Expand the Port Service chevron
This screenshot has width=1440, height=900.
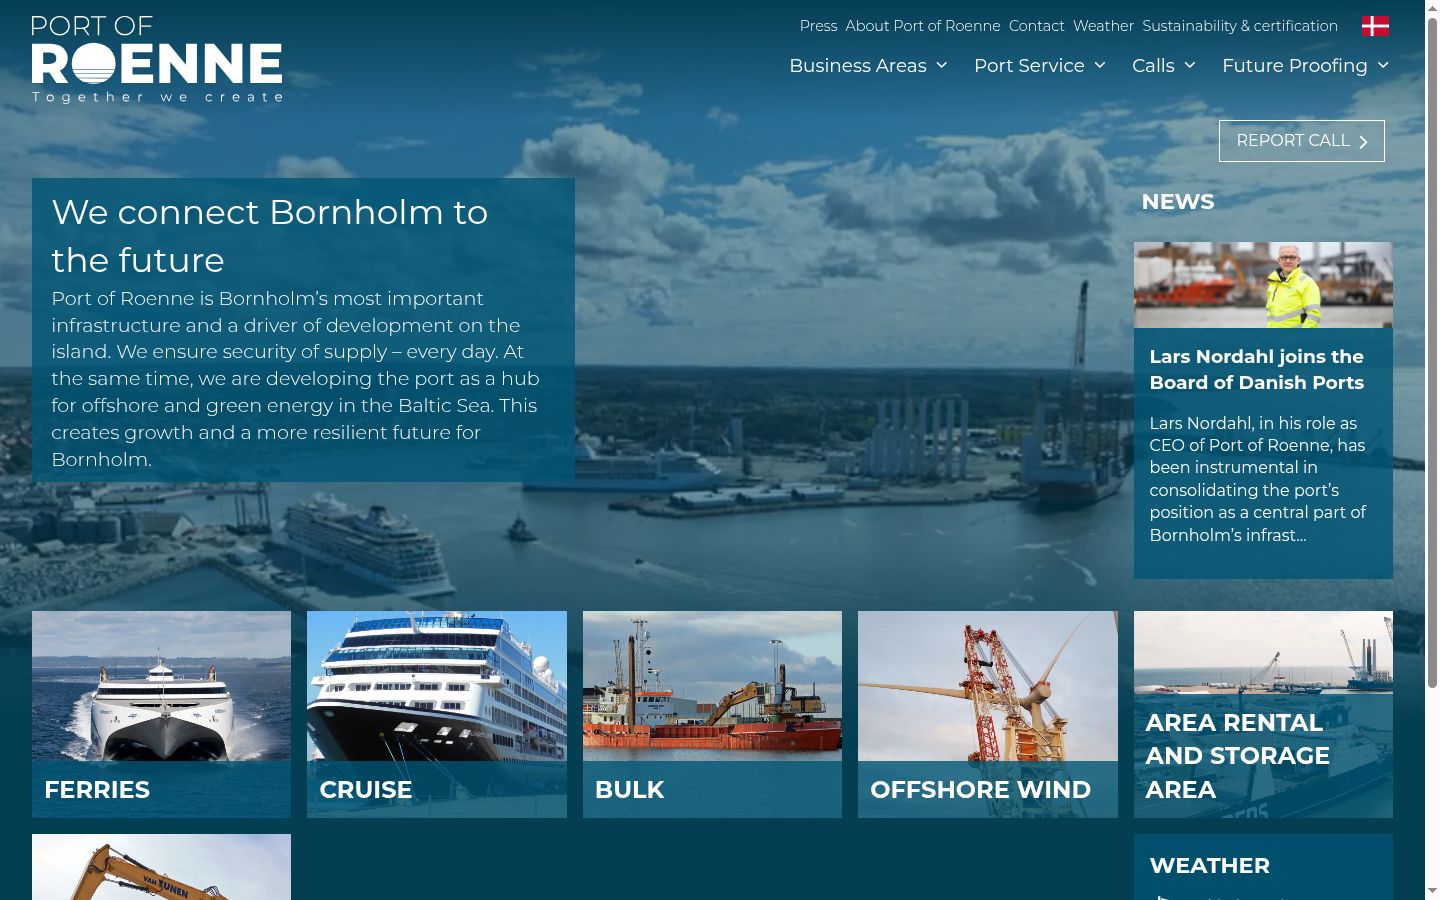click(x=1100, y=65)
